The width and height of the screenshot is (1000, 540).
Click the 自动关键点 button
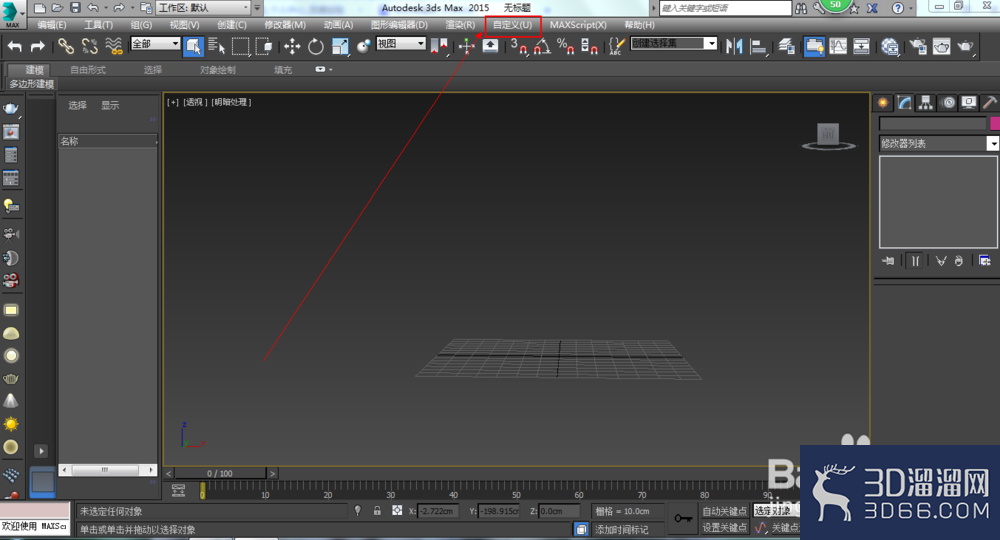pos(724,511)
